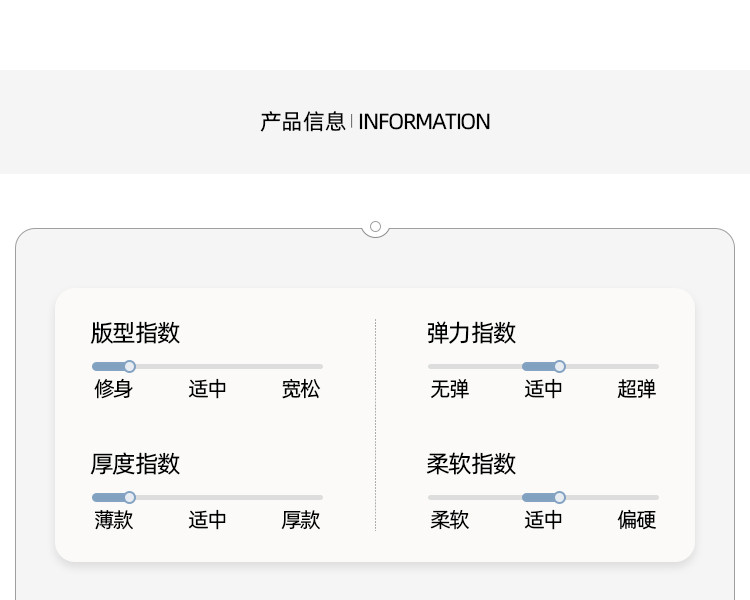Click the 厚度指数 slider handle
Image resolution: width=750 pixels, height=600 pixels.
click(x=129, y=497)
